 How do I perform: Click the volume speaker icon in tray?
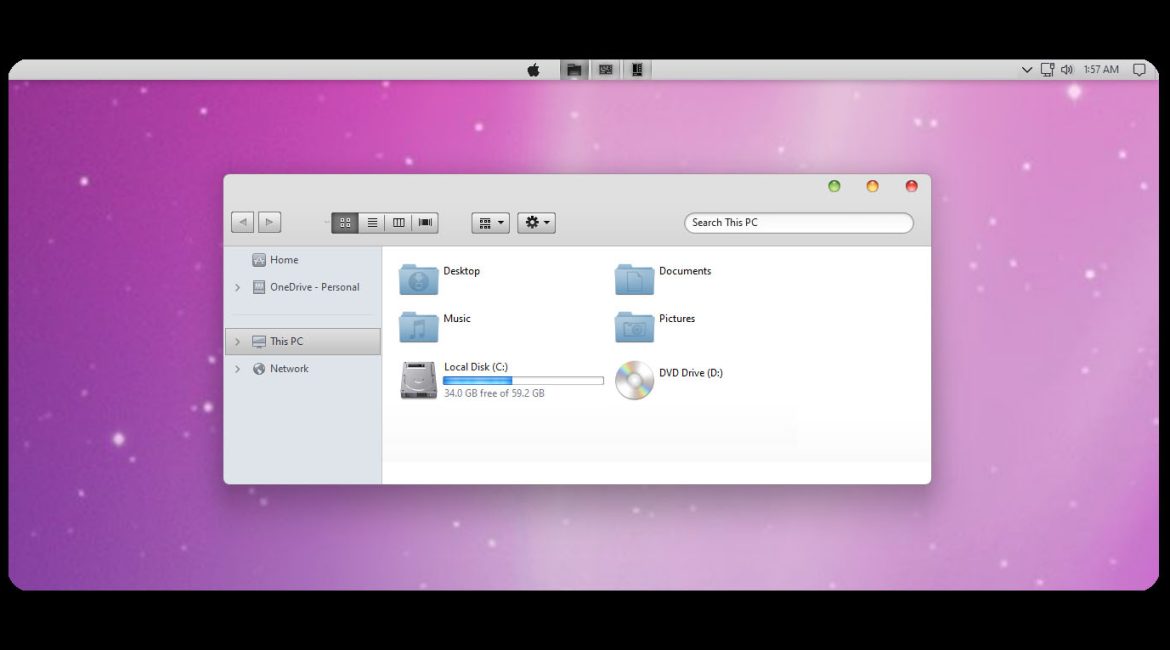[1066, 70]
